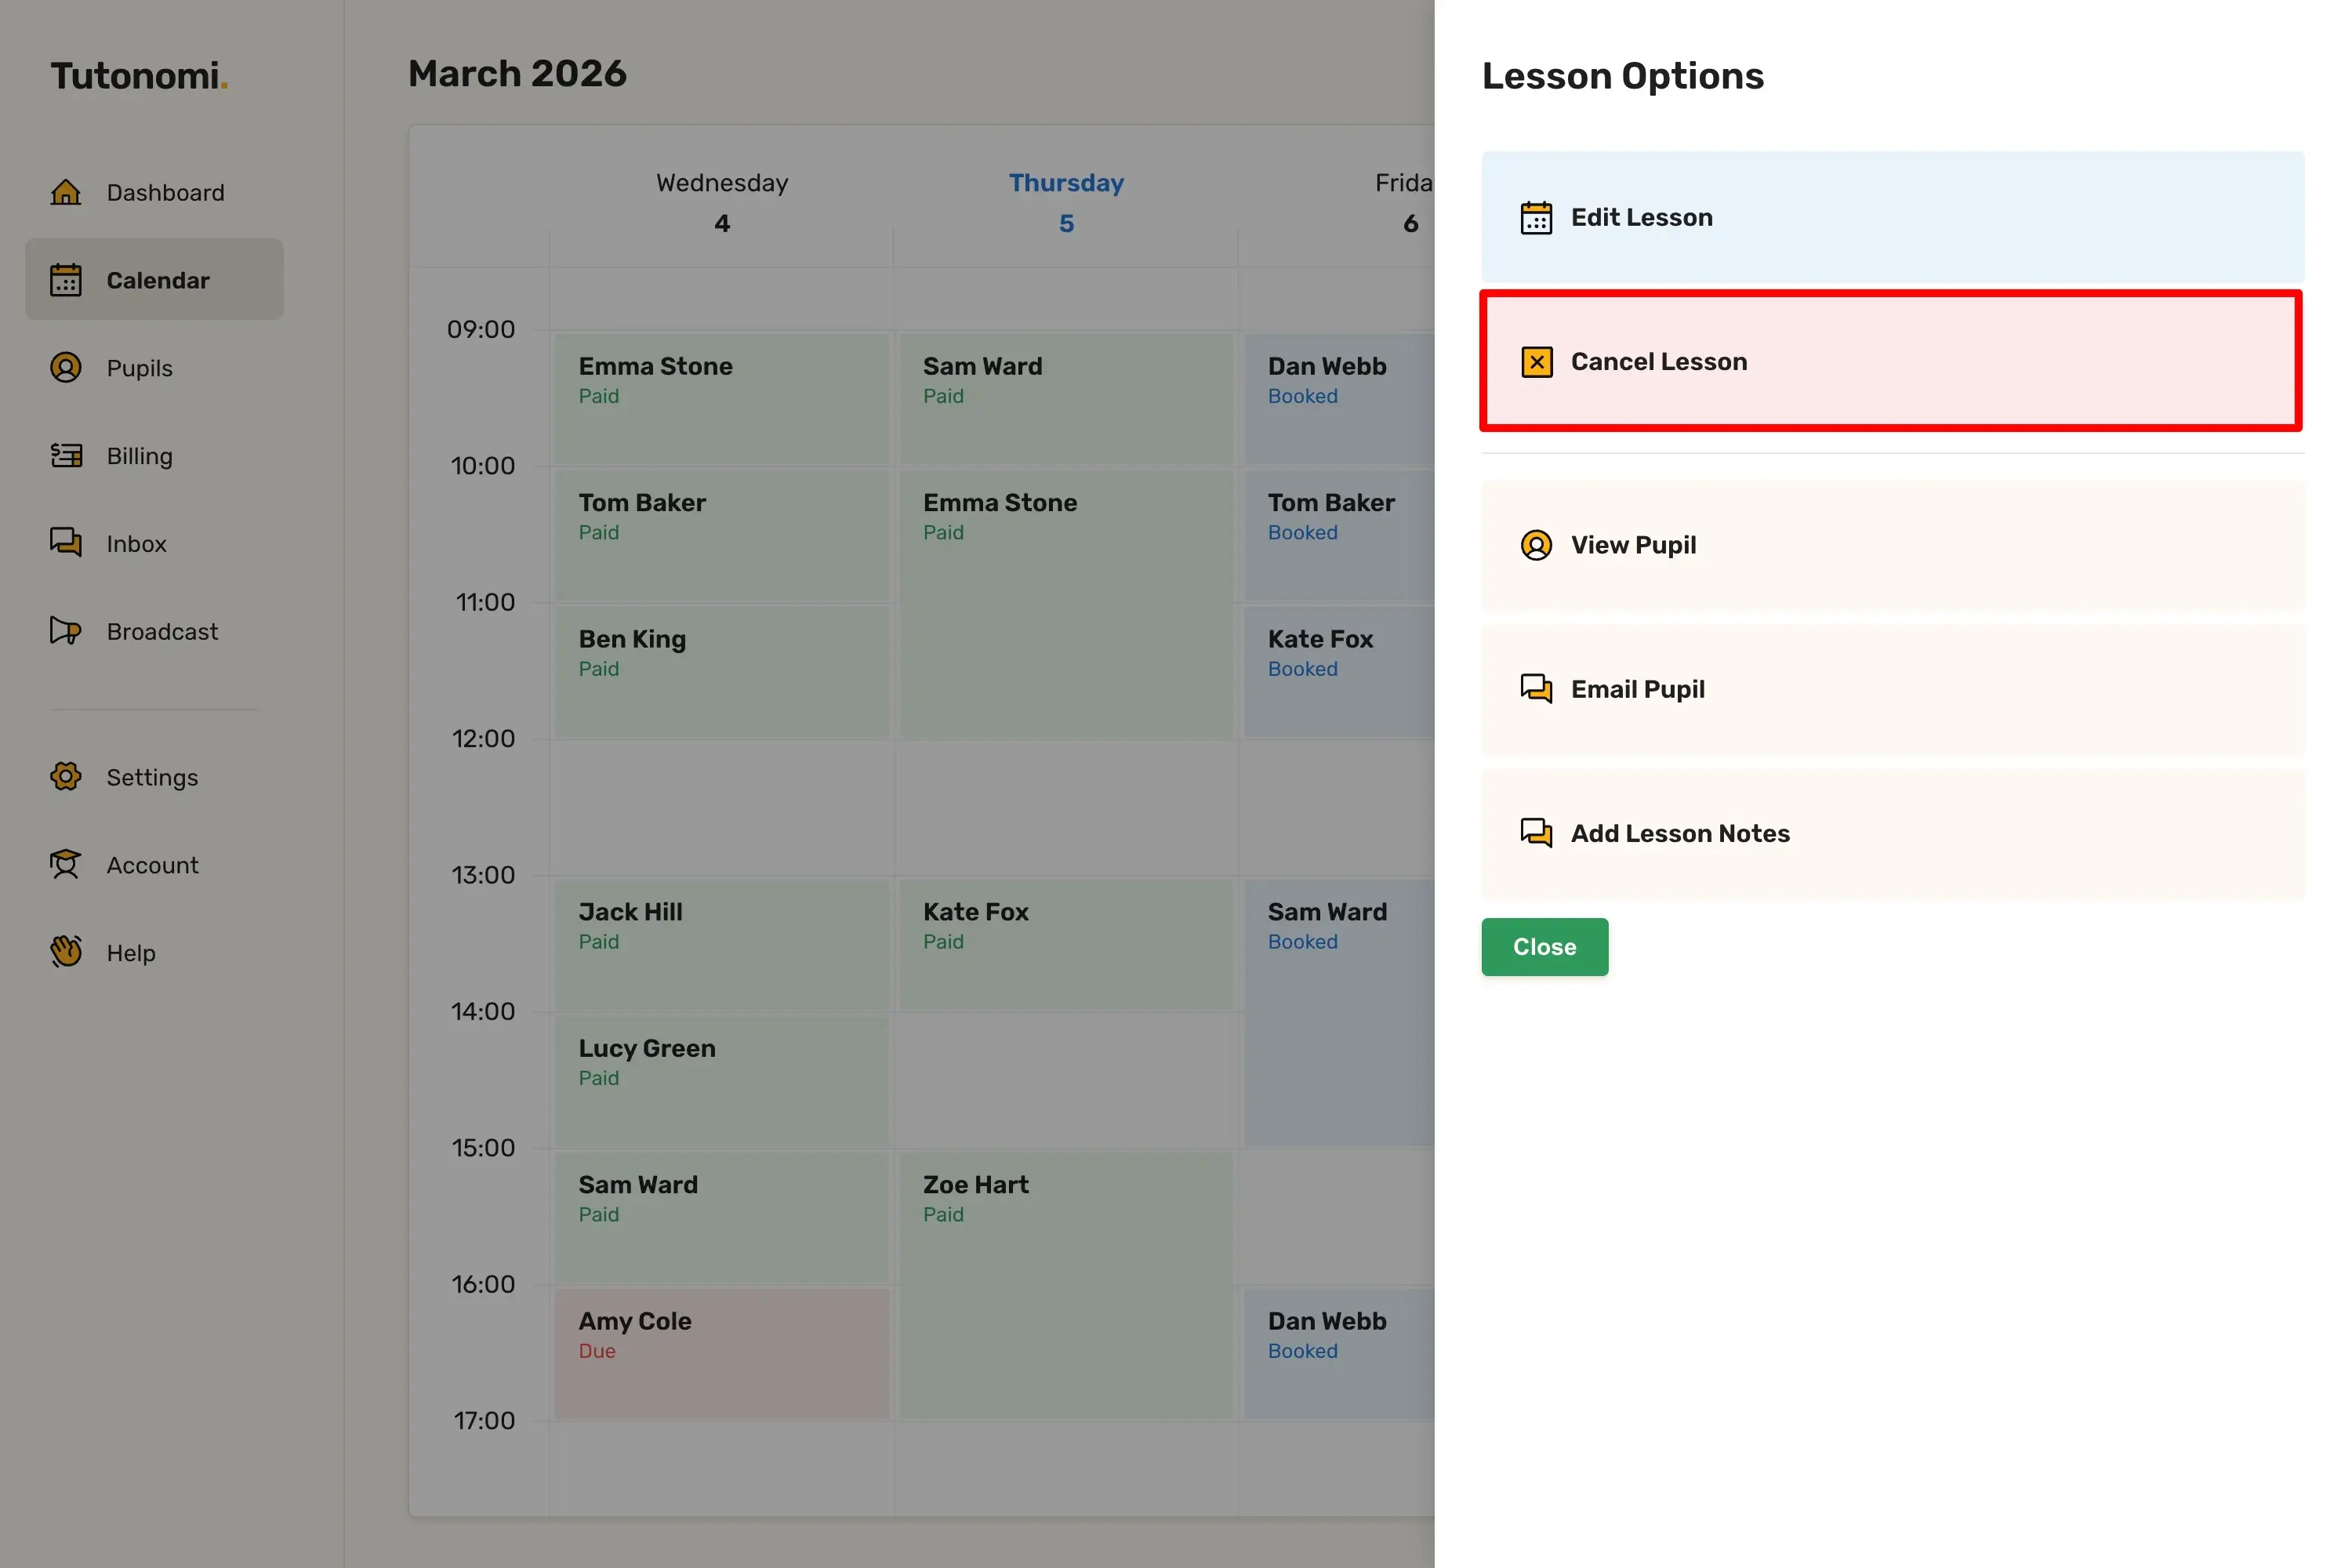Click Amy Cole's Due lesson block
This screenshot has height=1568, width=2352.
click(x=722, y=1355)
